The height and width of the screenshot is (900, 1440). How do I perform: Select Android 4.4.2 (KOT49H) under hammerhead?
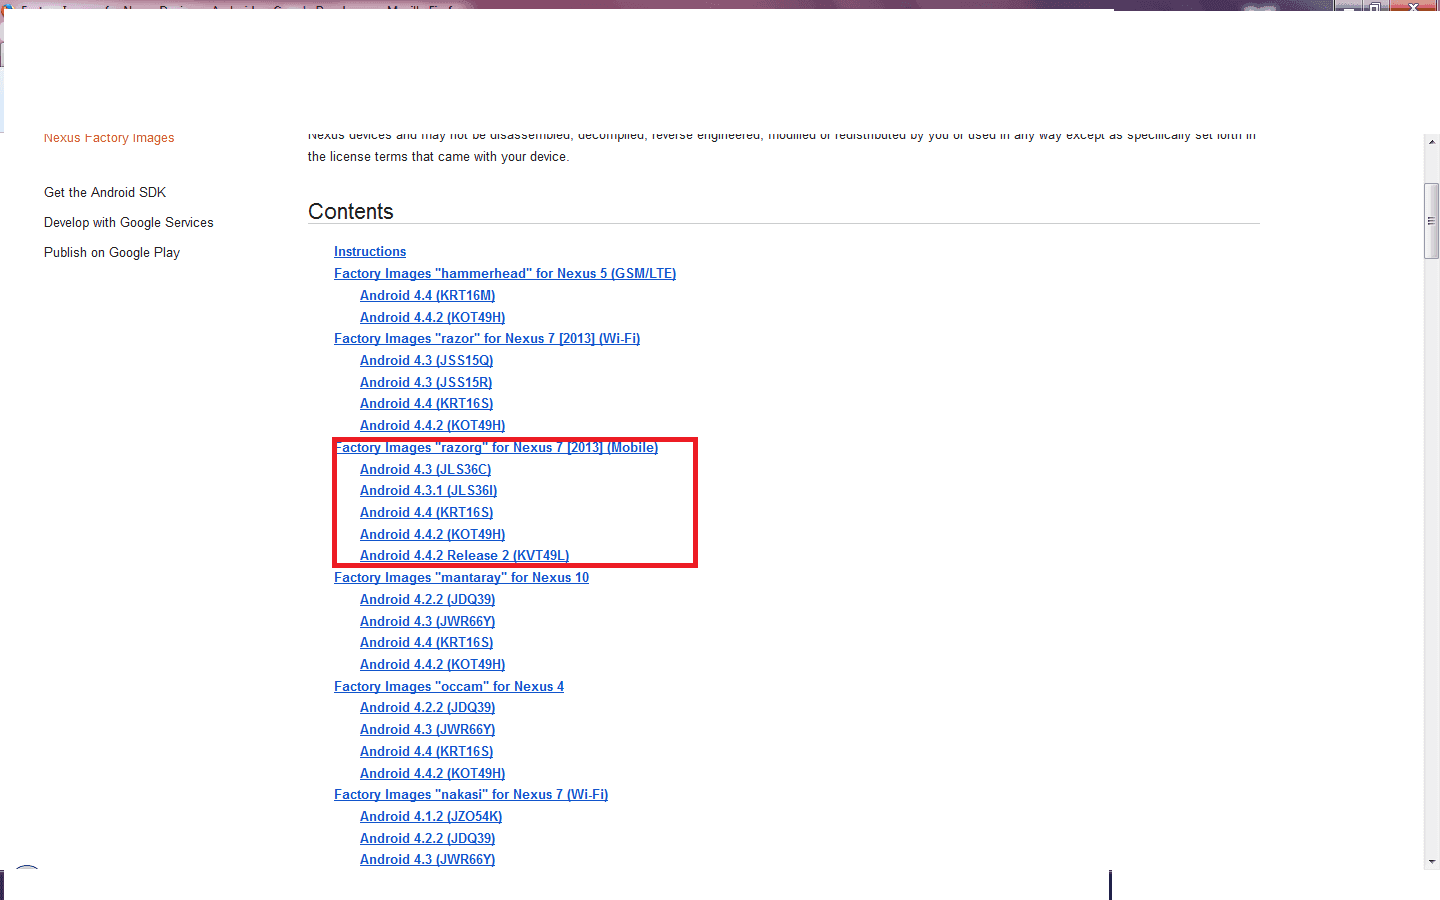pos(433,317)
